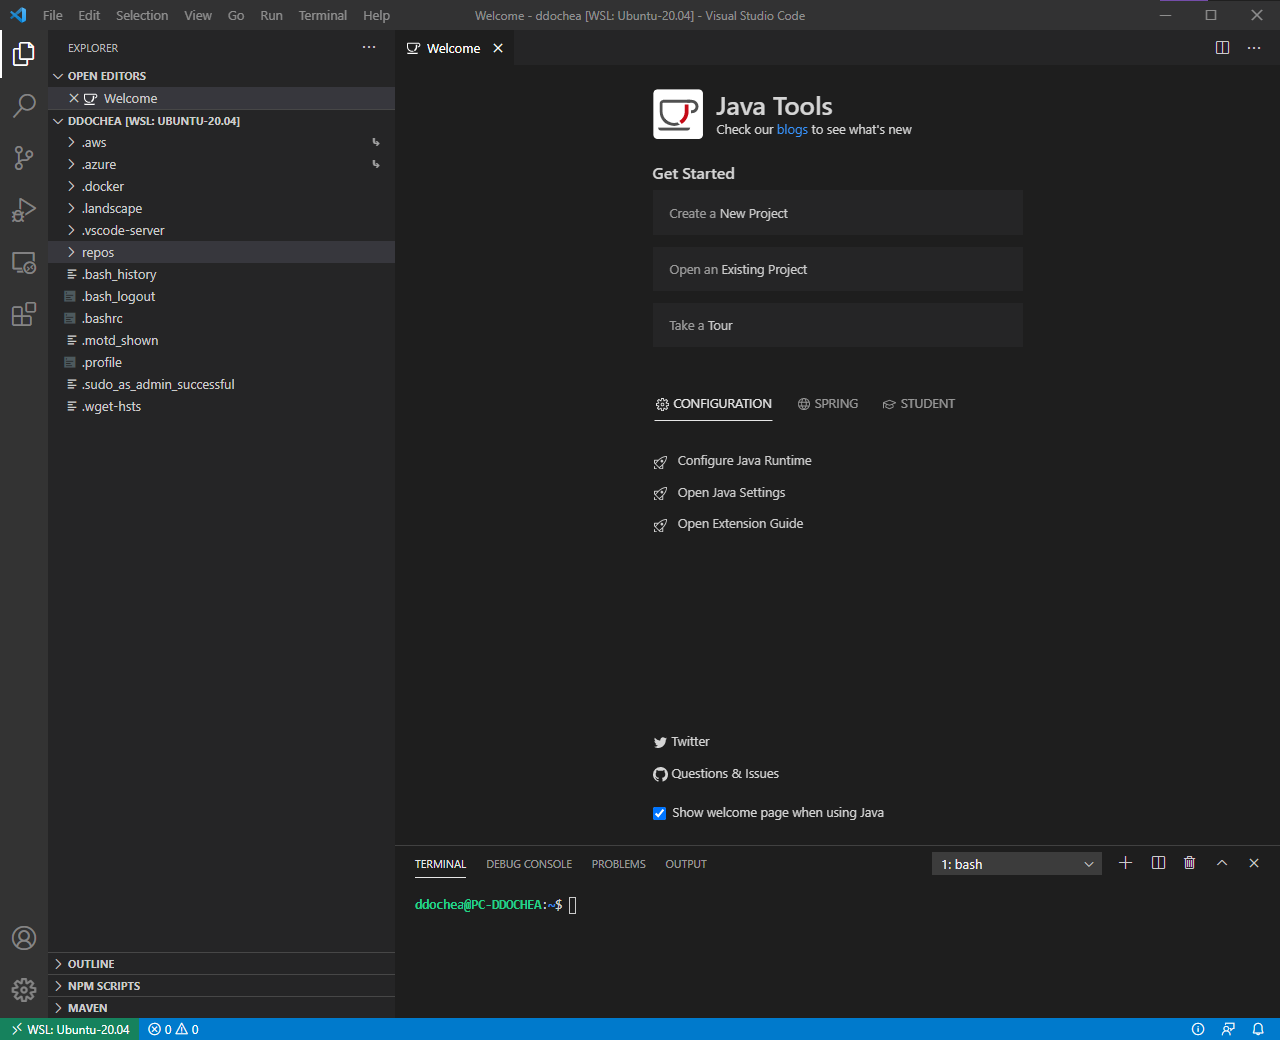Click Create a New Project

coord(838,213)
